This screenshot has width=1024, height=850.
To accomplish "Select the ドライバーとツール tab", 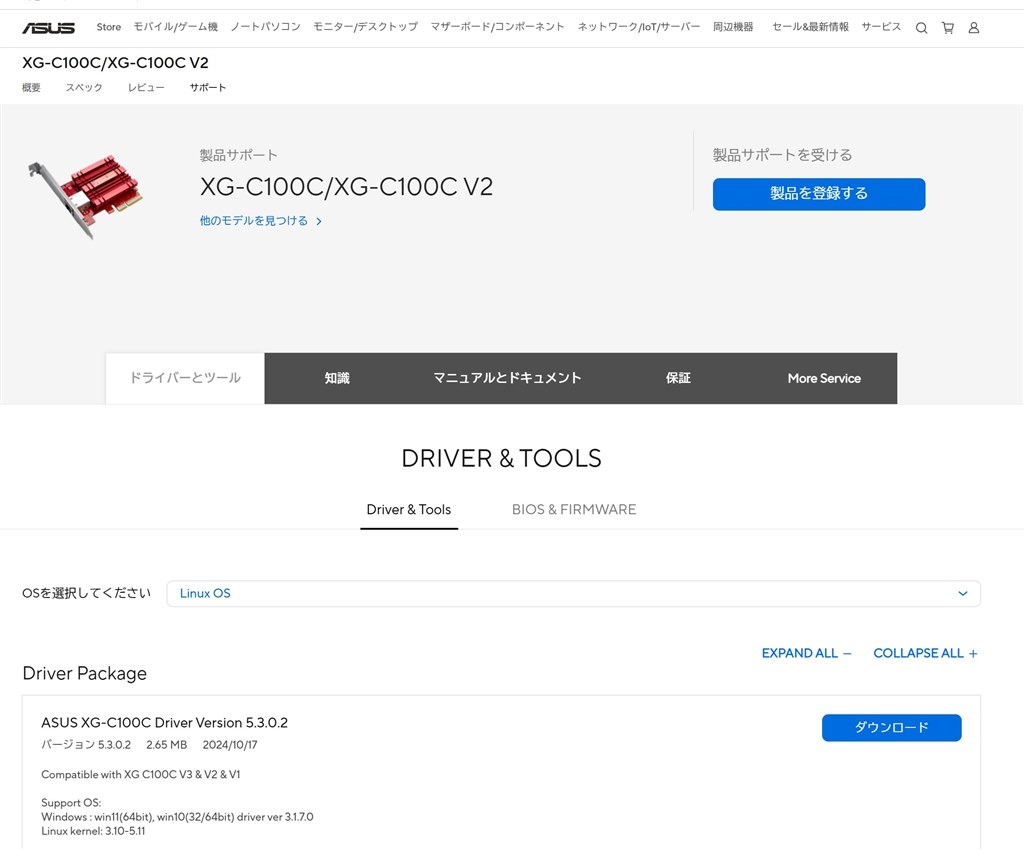I will [185, 378].
